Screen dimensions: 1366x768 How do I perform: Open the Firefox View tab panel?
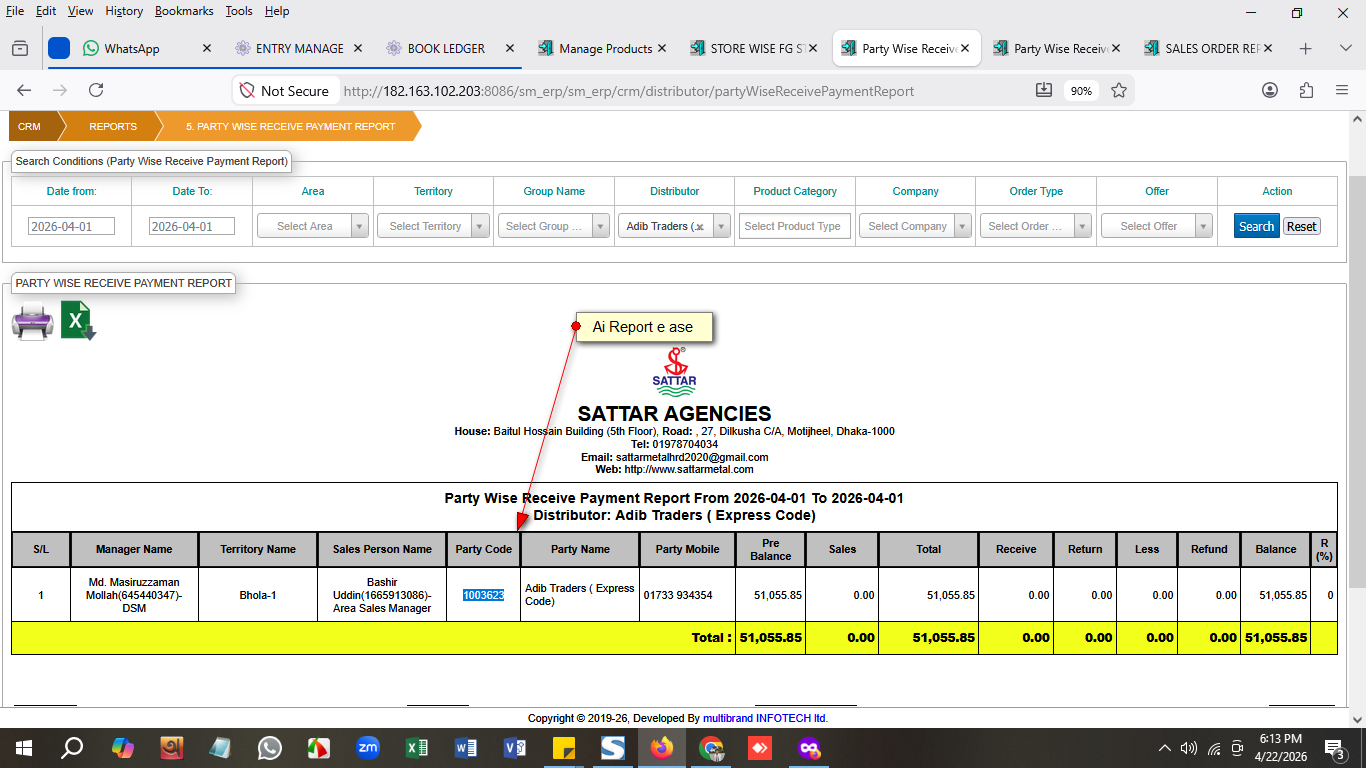tap(20, 48)
